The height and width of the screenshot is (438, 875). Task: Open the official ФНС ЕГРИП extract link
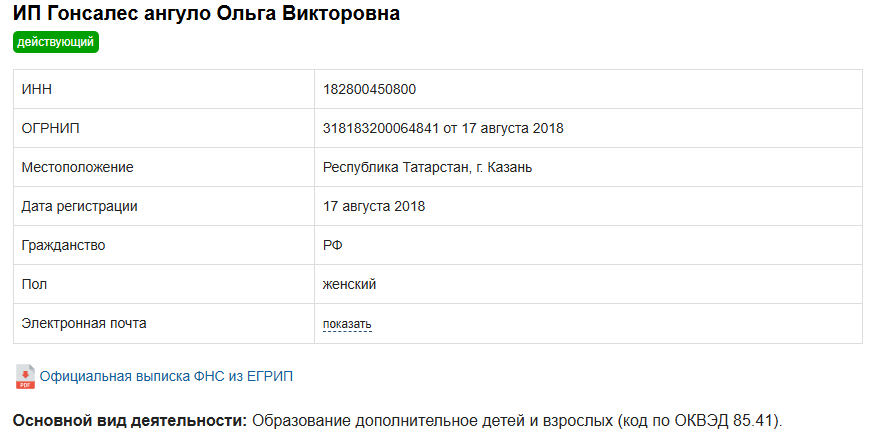pyautogui.click(x=166, y=376)
